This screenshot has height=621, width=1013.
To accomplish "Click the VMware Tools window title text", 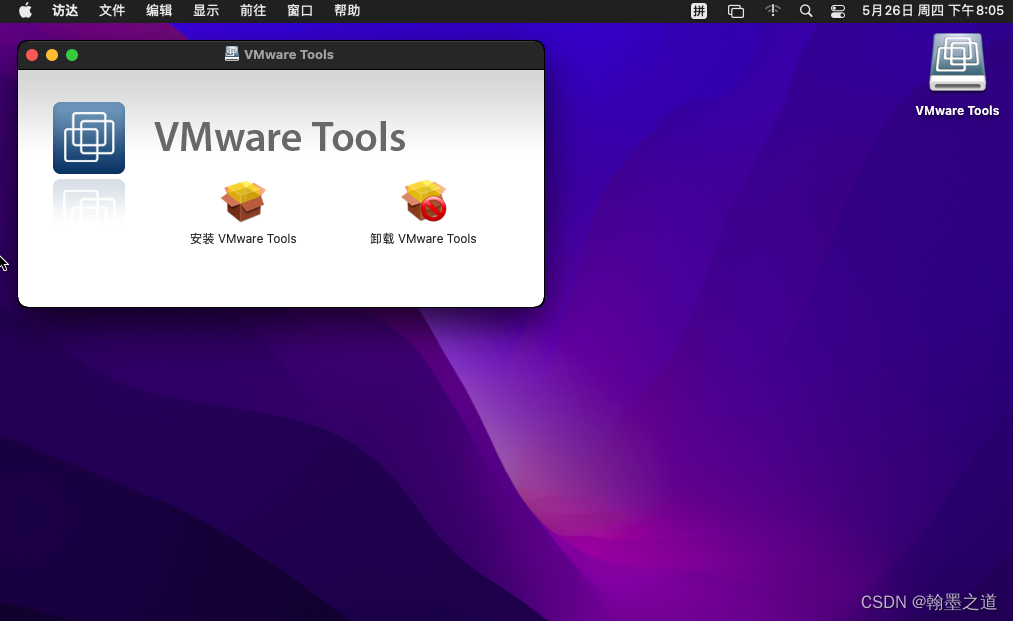I will click(x=289, y=54).
